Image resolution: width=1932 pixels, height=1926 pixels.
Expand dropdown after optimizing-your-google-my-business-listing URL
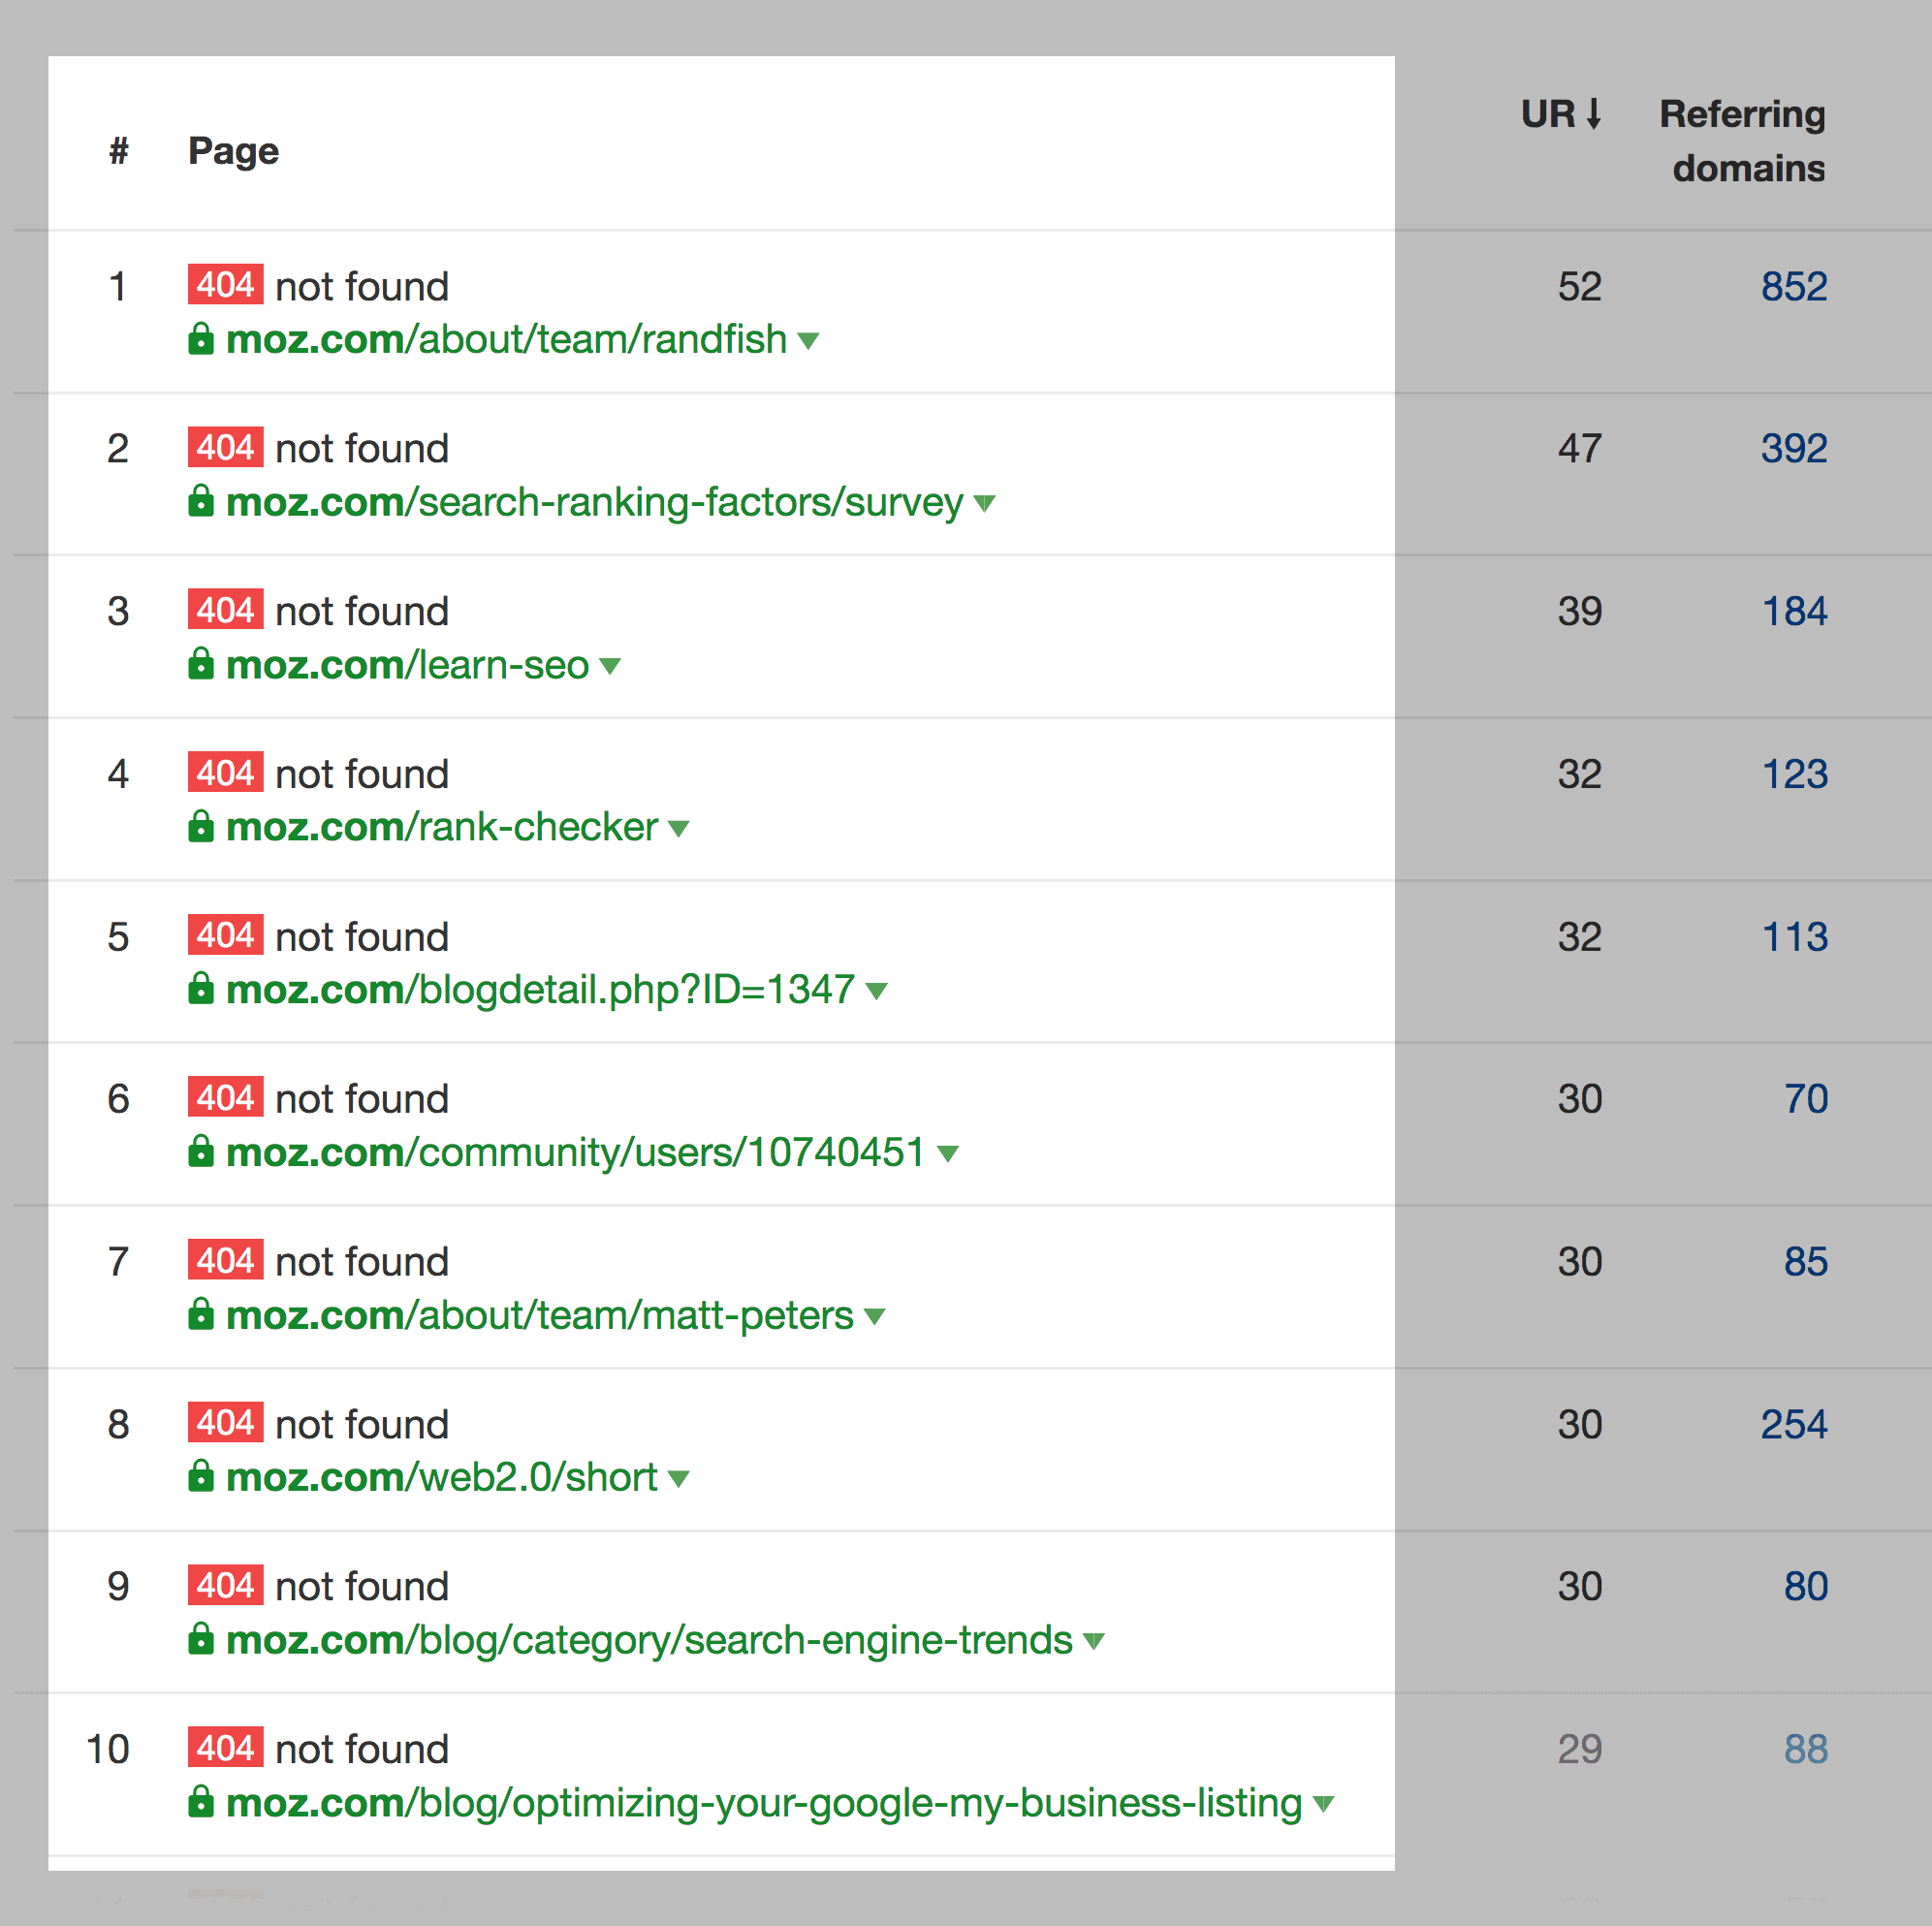click(1324, 1805)
